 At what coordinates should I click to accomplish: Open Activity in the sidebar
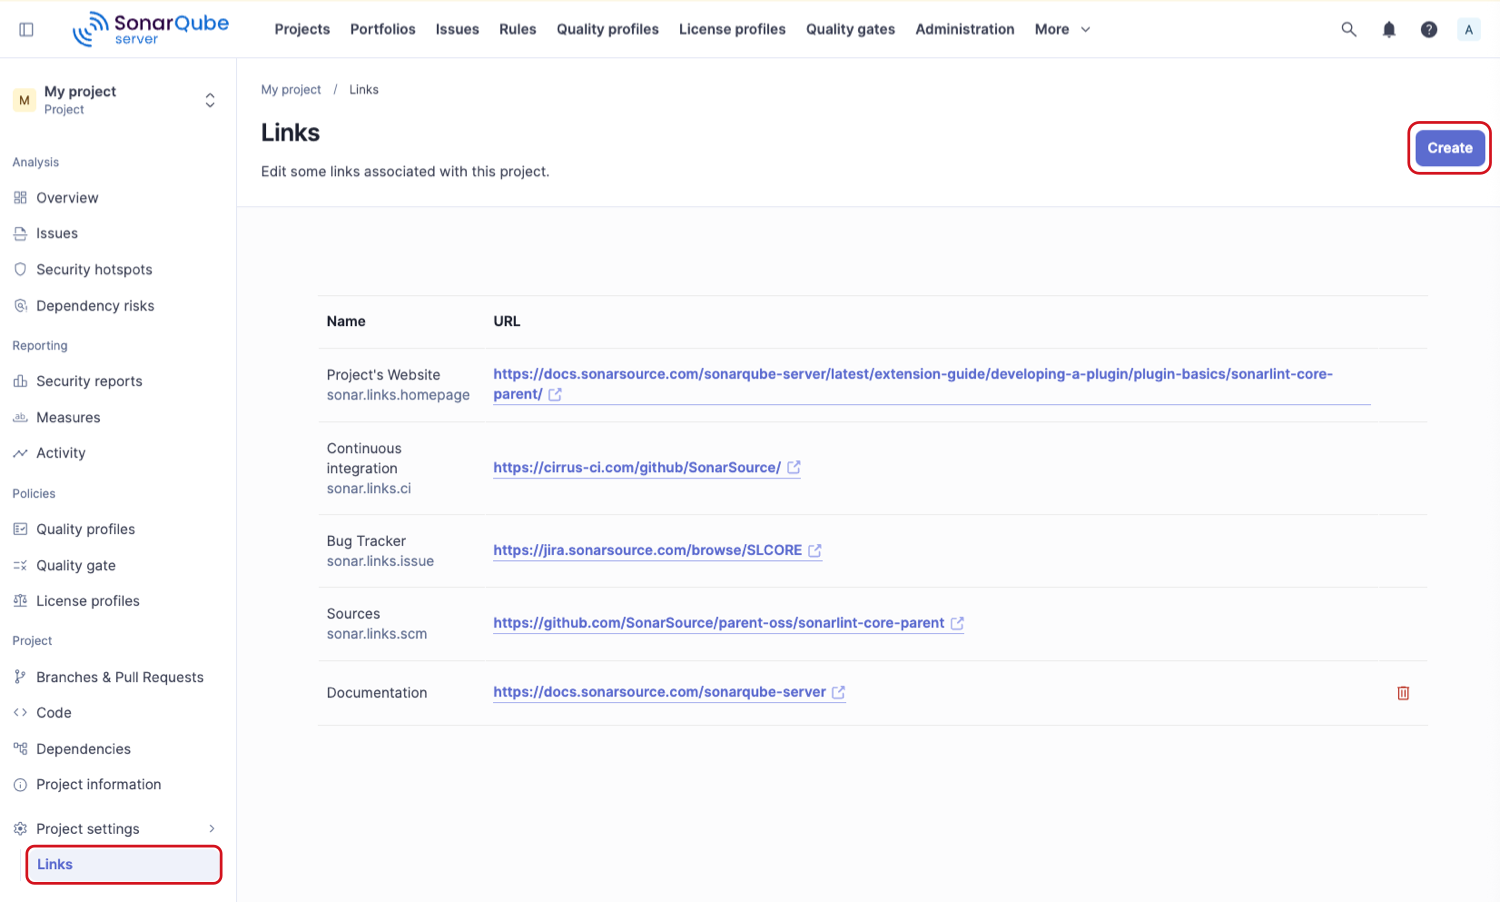click(61, 453)
